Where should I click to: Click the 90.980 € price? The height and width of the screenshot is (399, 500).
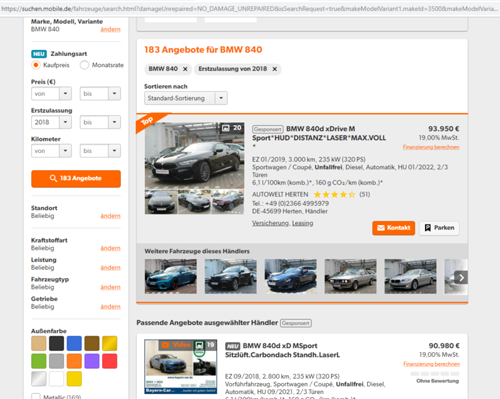point(444,346)
